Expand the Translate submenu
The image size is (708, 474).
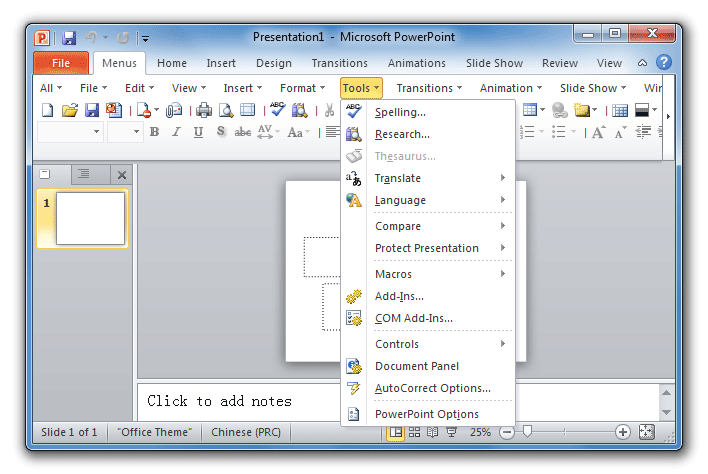click(x=428, y=178)
